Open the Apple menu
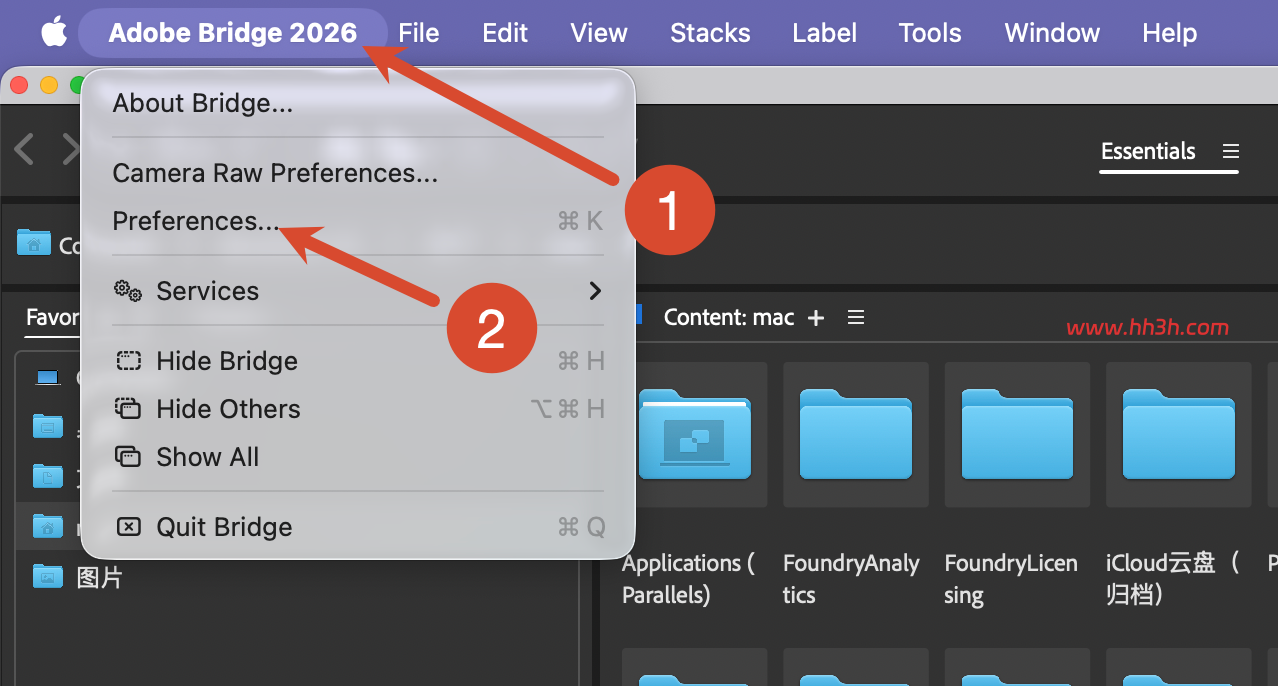 point(54,32)
